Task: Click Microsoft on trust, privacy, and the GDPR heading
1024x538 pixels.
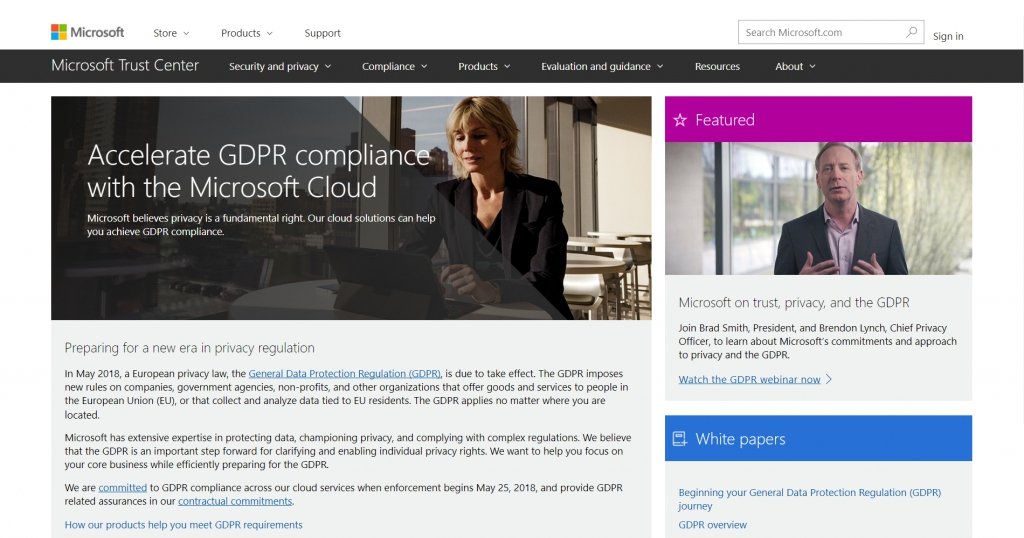Action: point(793,302)
